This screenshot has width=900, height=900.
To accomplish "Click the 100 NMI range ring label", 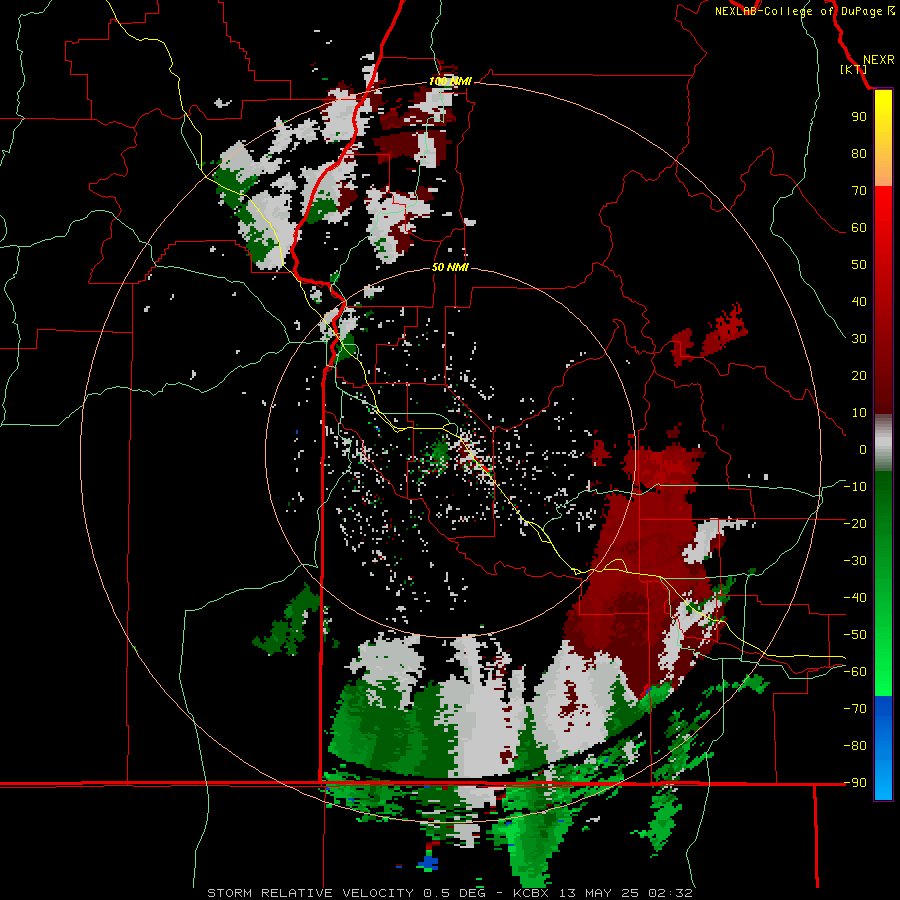I will pos(450,82).
